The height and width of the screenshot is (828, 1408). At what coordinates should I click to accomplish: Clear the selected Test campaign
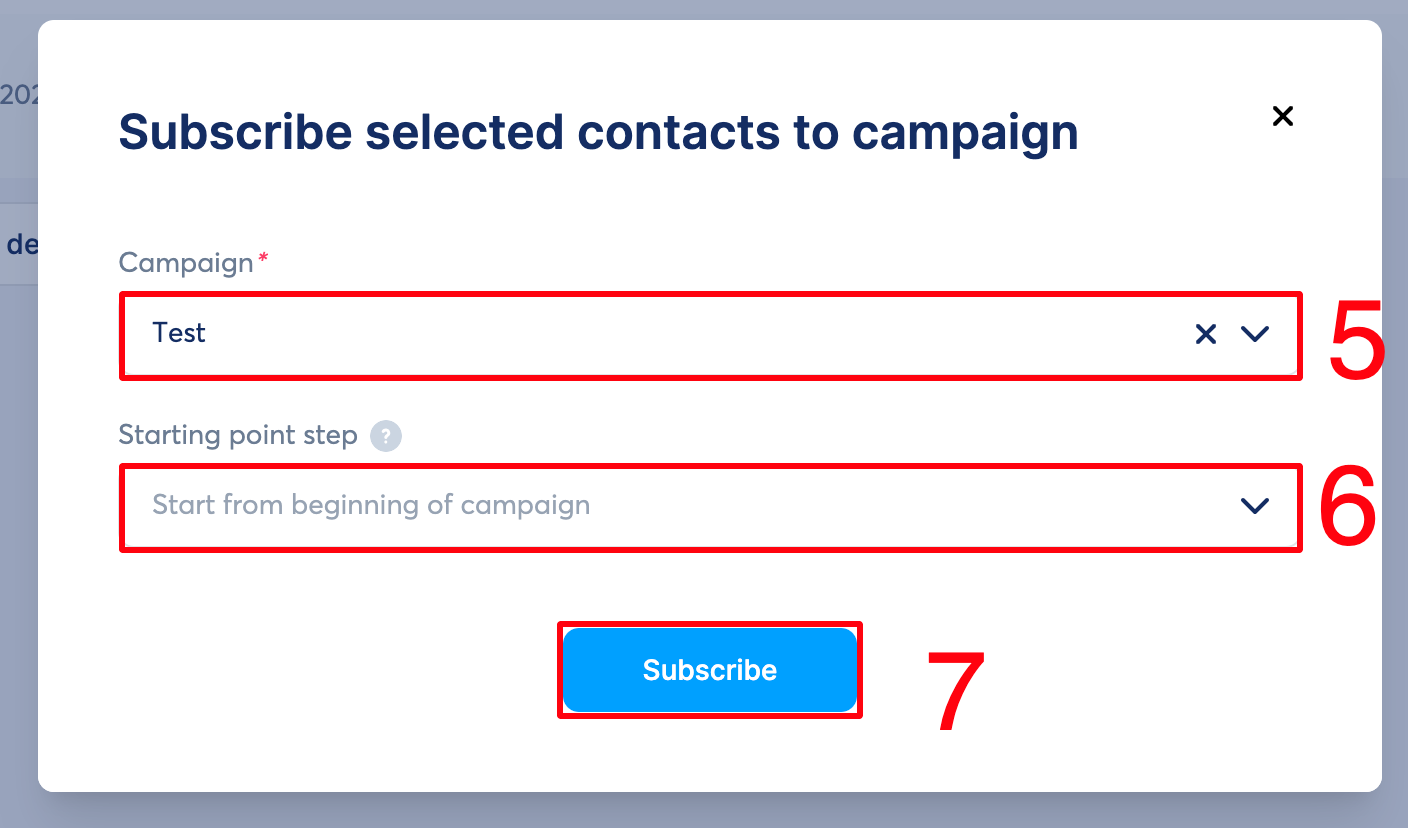coord(1206,334)
